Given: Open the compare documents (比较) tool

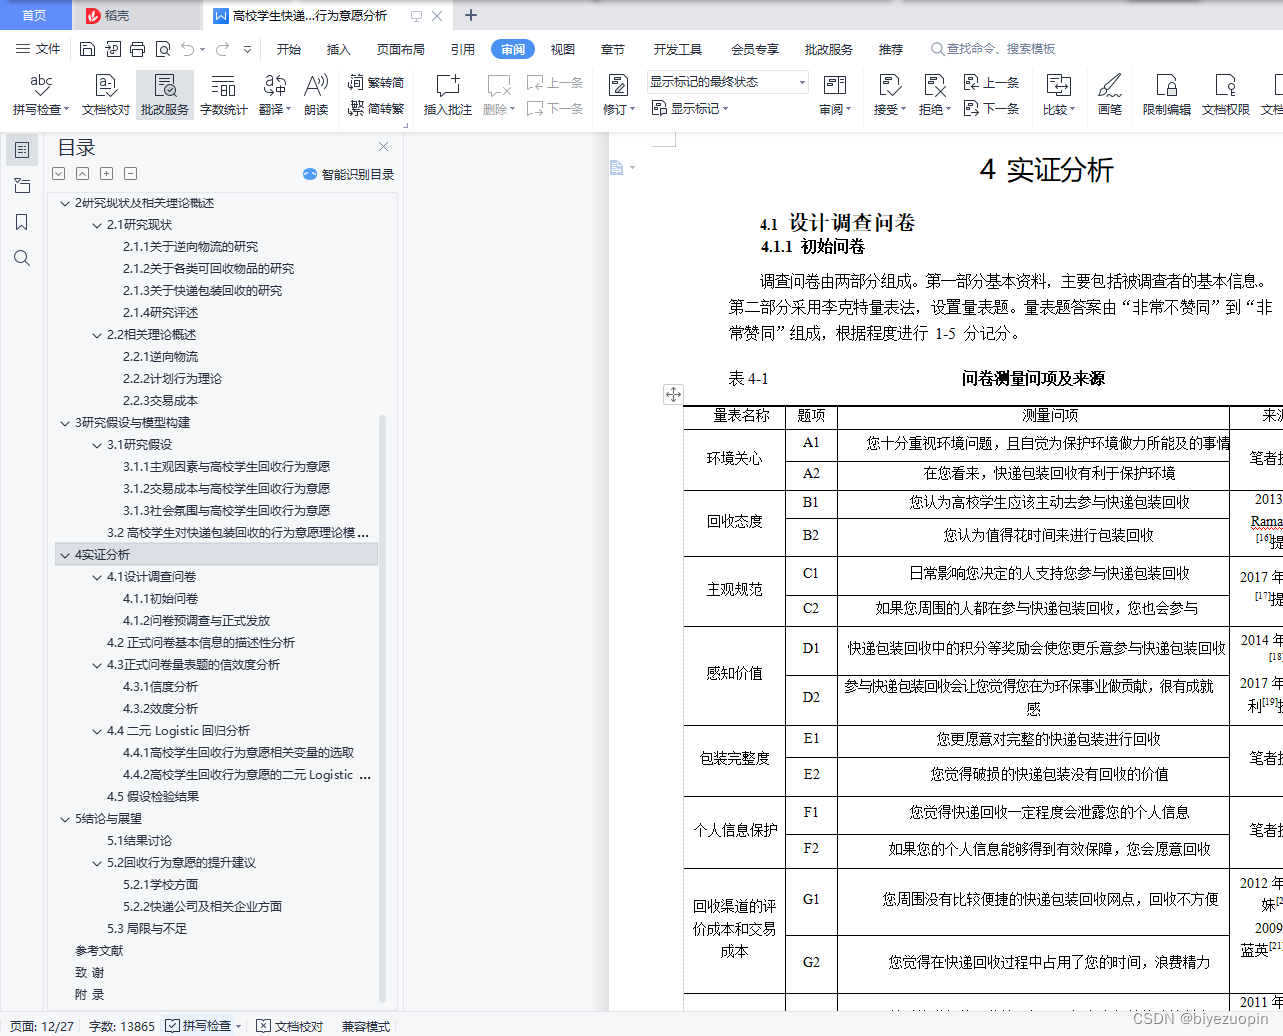Looking at the screenshot, I should 1058,95.
